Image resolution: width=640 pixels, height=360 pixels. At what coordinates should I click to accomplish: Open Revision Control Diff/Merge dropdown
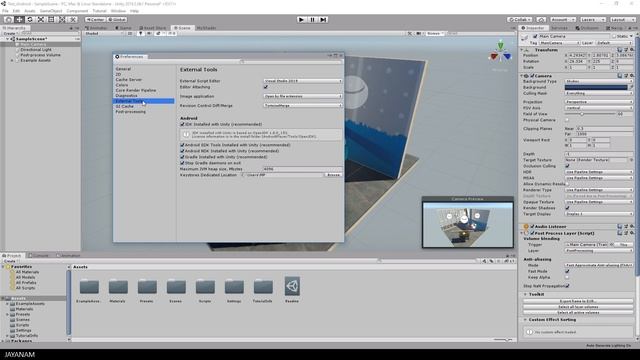pyautogui.click(x=302, y=105)
